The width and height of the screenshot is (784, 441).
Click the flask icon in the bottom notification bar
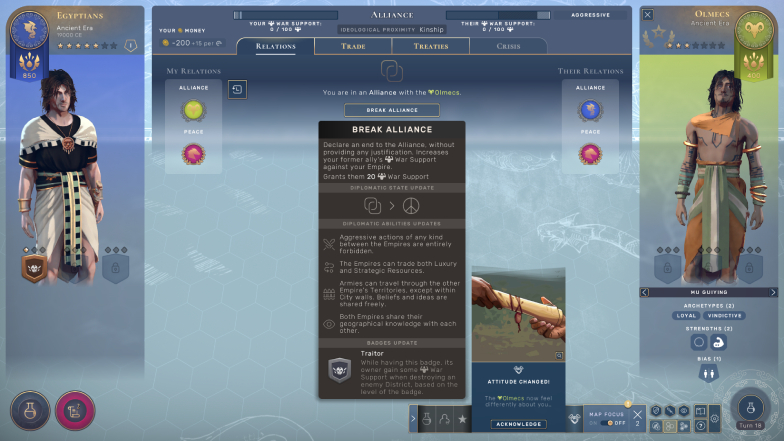click(x=426, y=419)
